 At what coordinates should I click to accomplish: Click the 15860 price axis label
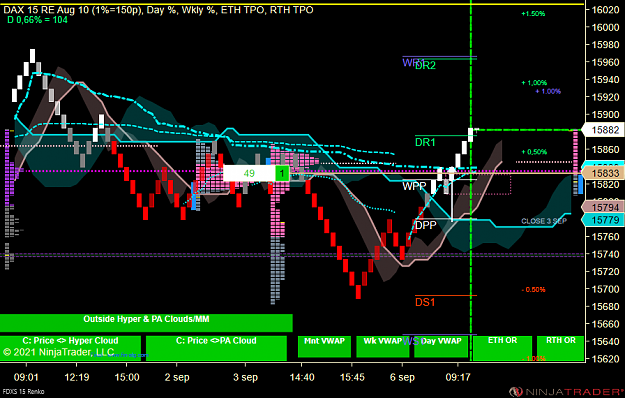(x=605, y=149)
